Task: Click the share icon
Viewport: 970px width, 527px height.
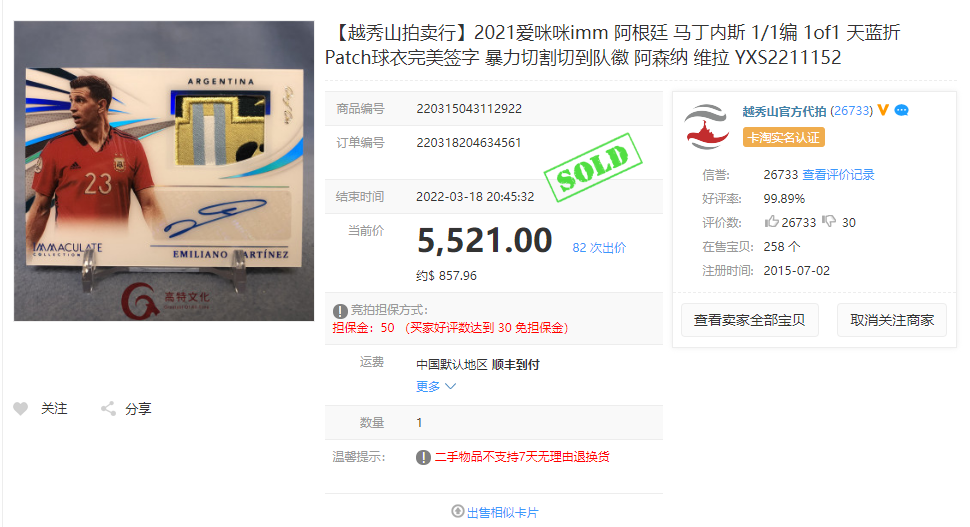Action: [108, 409]
